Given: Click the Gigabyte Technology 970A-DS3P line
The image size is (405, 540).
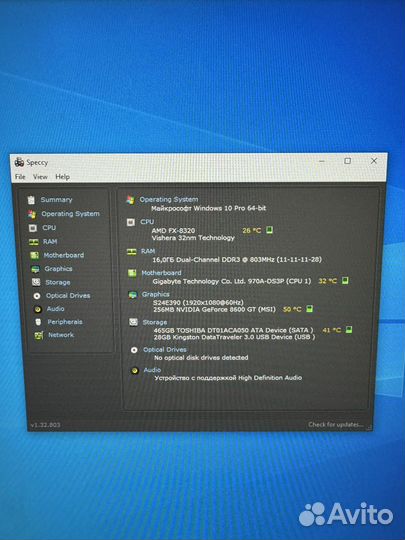Looking at the screenshot, I should point(232,281).
